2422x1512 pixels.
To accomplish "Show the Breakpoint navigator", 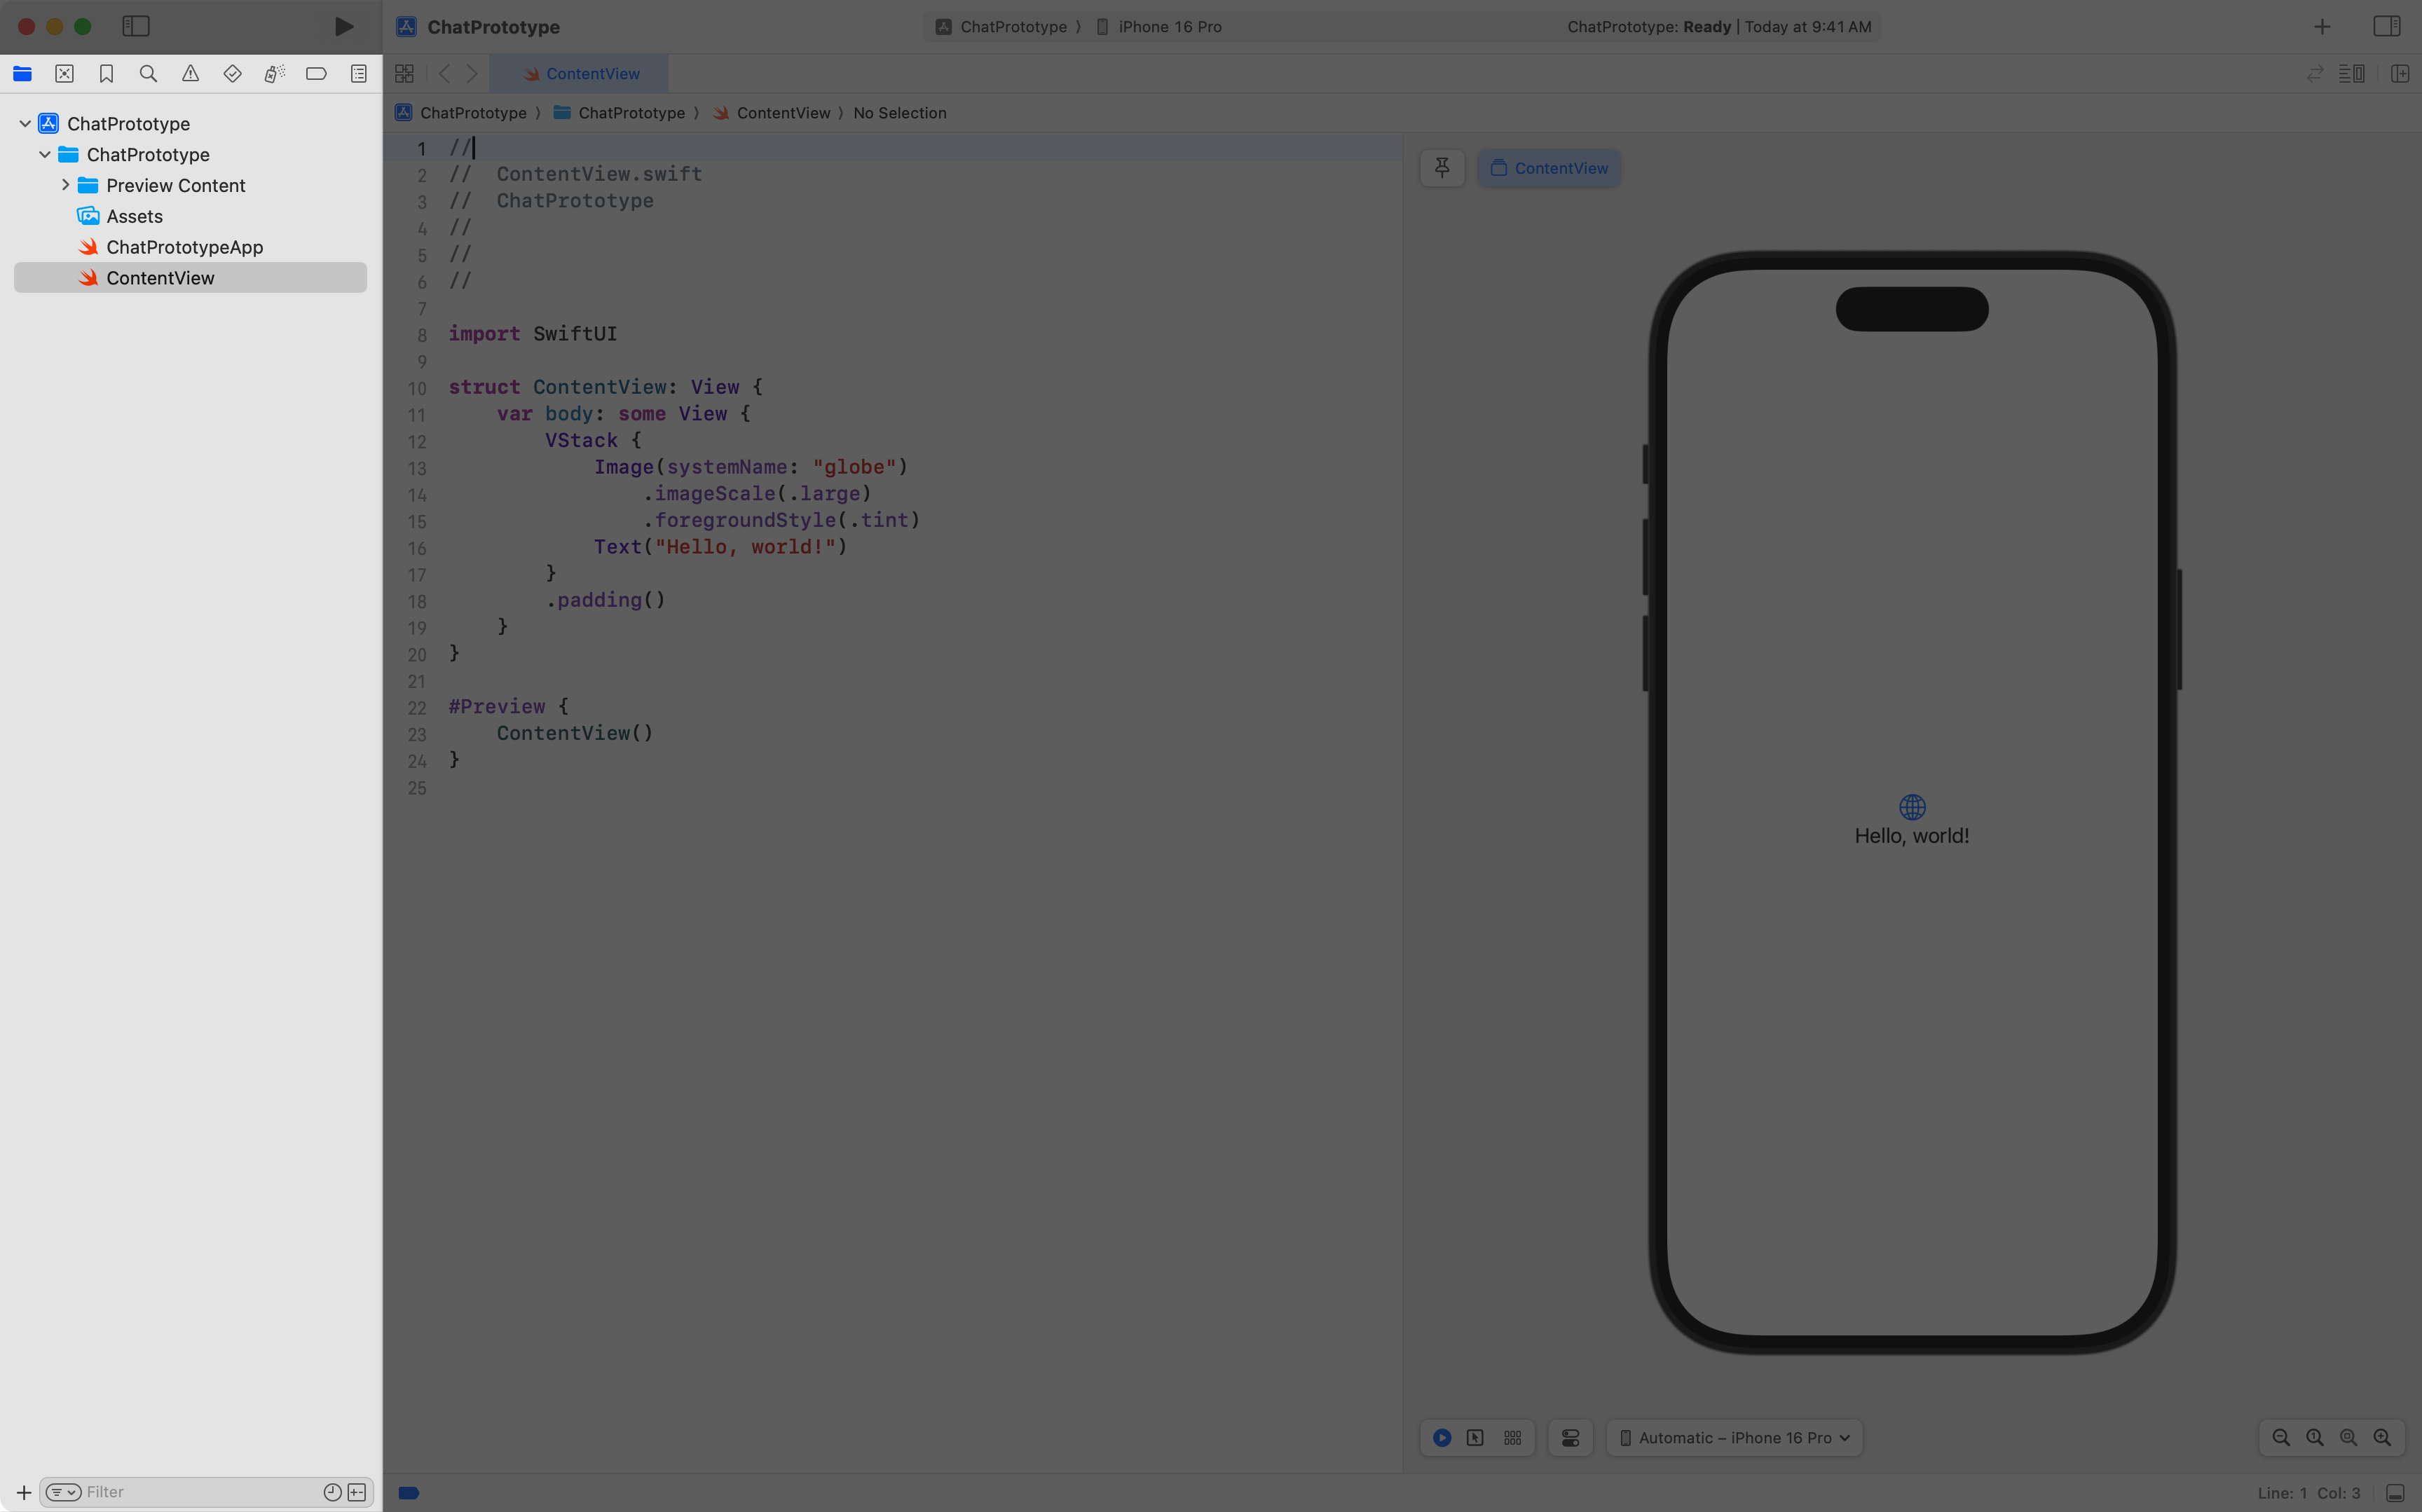I will tap(316, 73).
